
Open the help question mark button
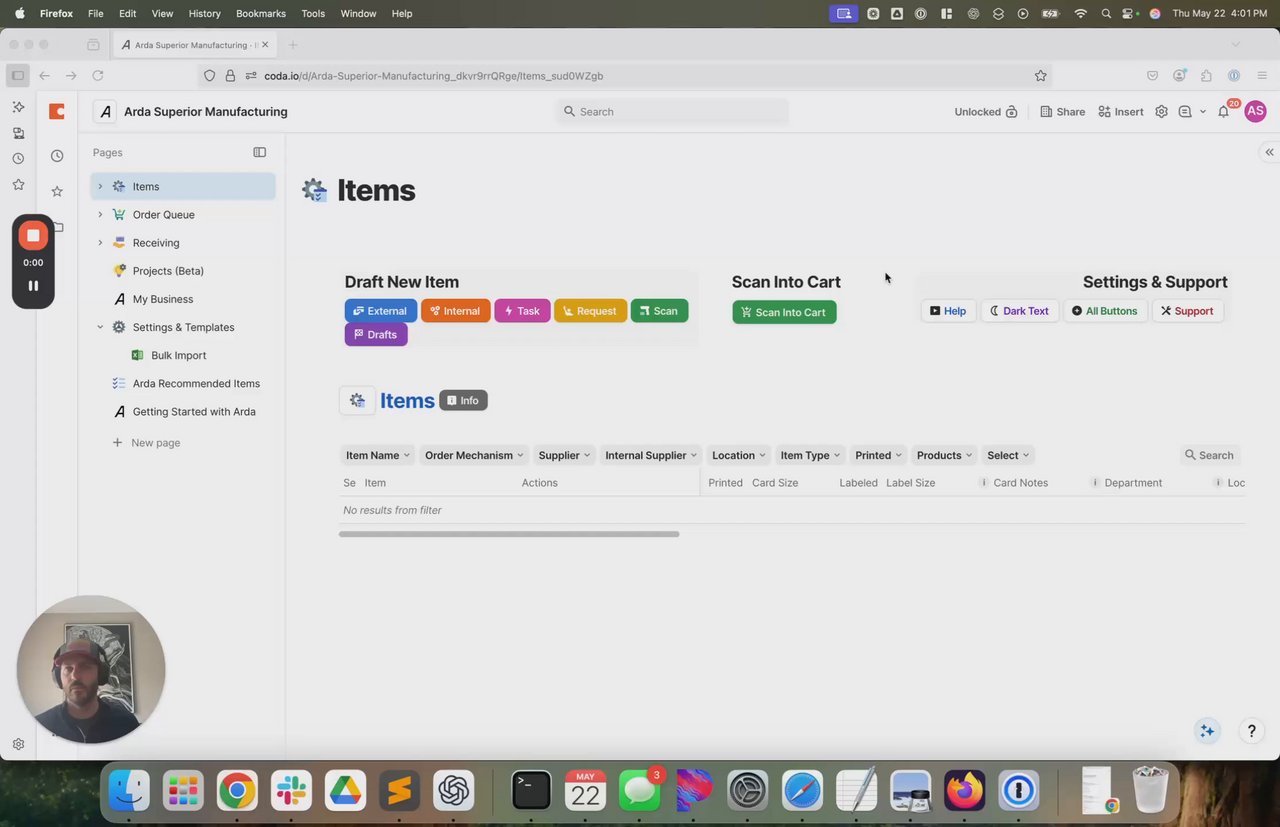point(1251,731)
